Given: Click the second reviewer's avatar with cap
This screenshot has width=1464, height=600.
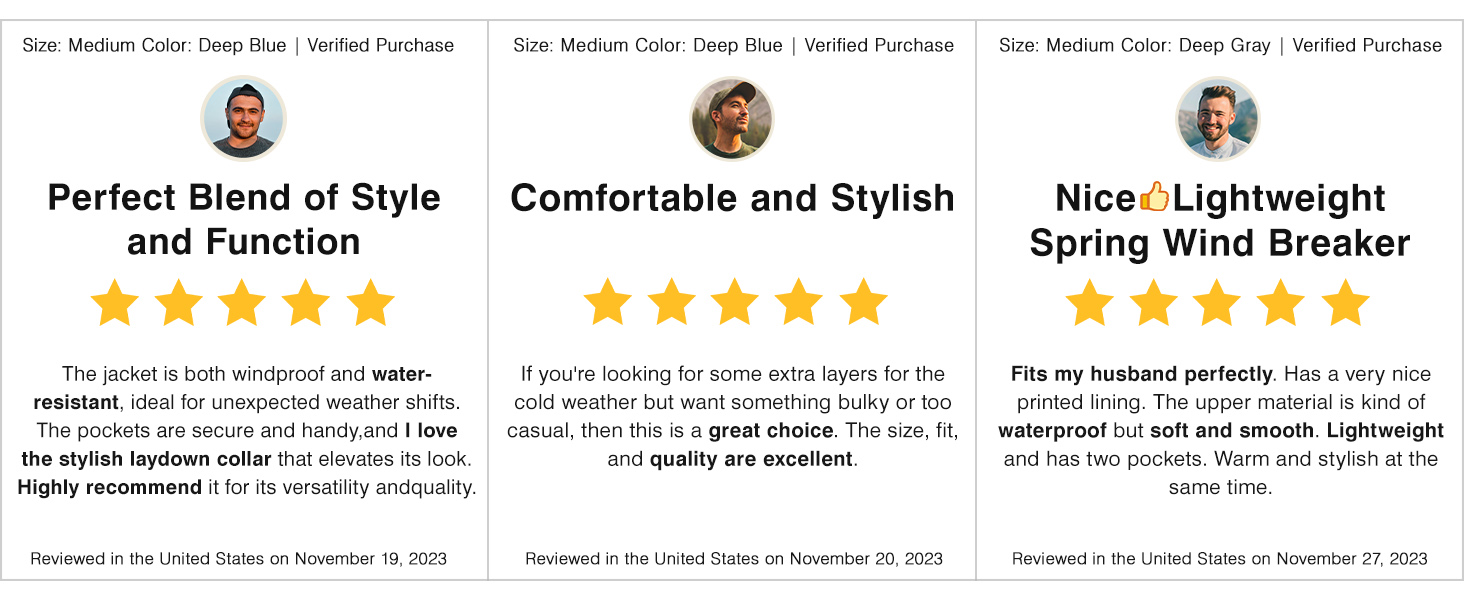Looking at the screenshot, I should (x=732, y=119).
